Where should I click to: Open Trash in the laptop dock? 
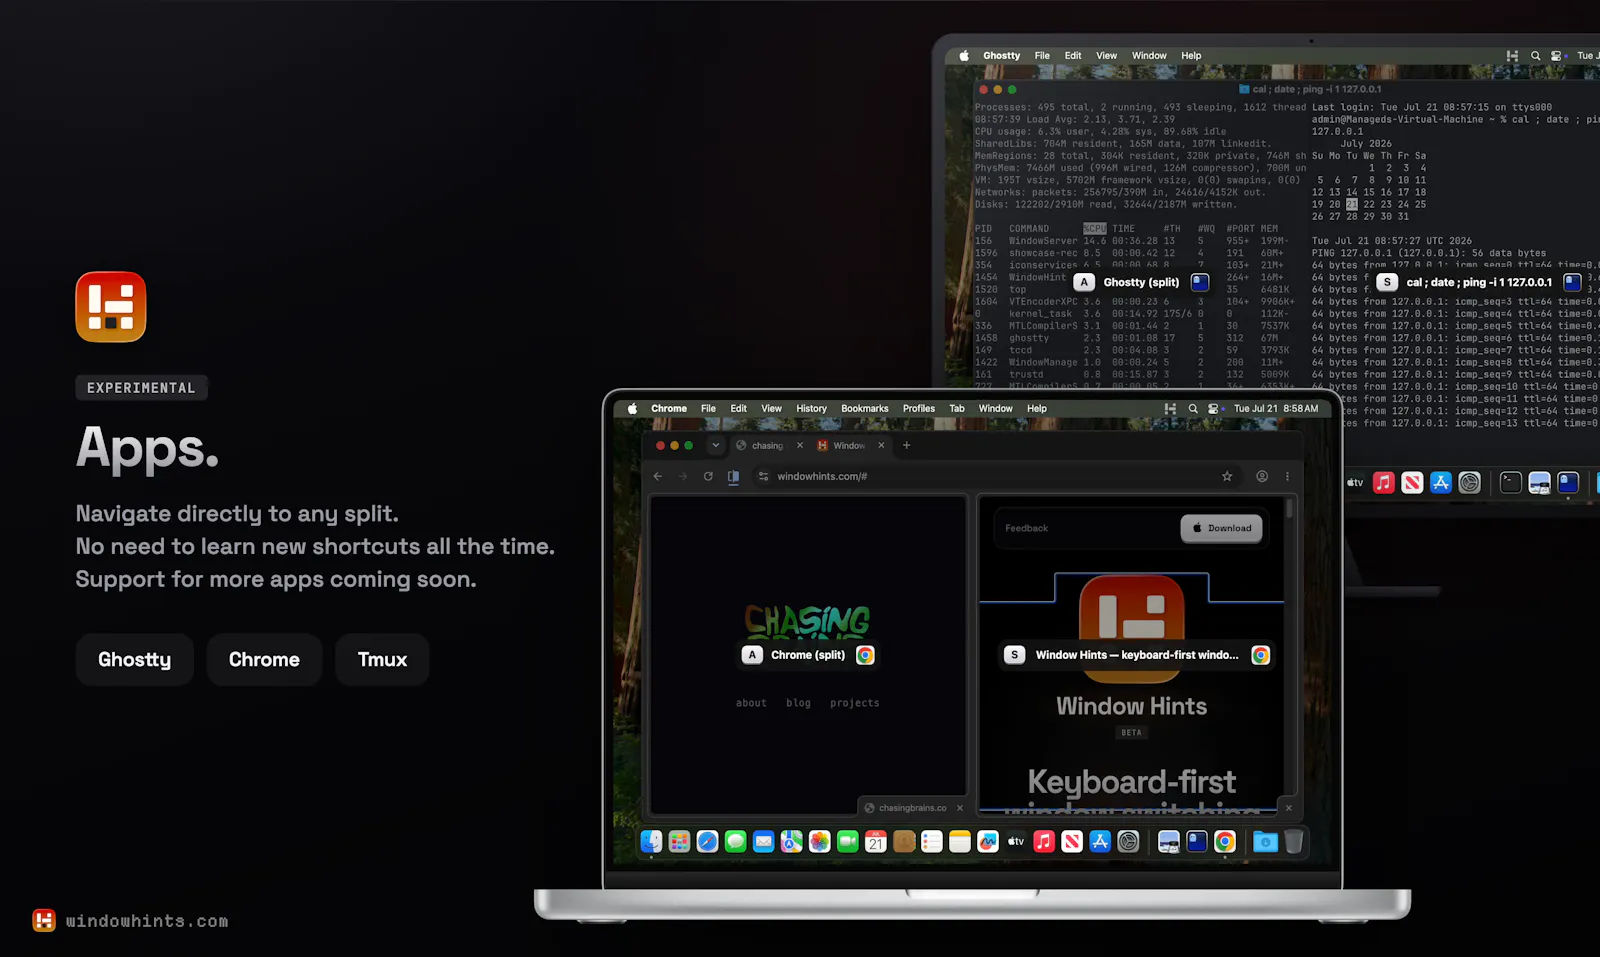pyautogui.click(x=1293, y=842)
